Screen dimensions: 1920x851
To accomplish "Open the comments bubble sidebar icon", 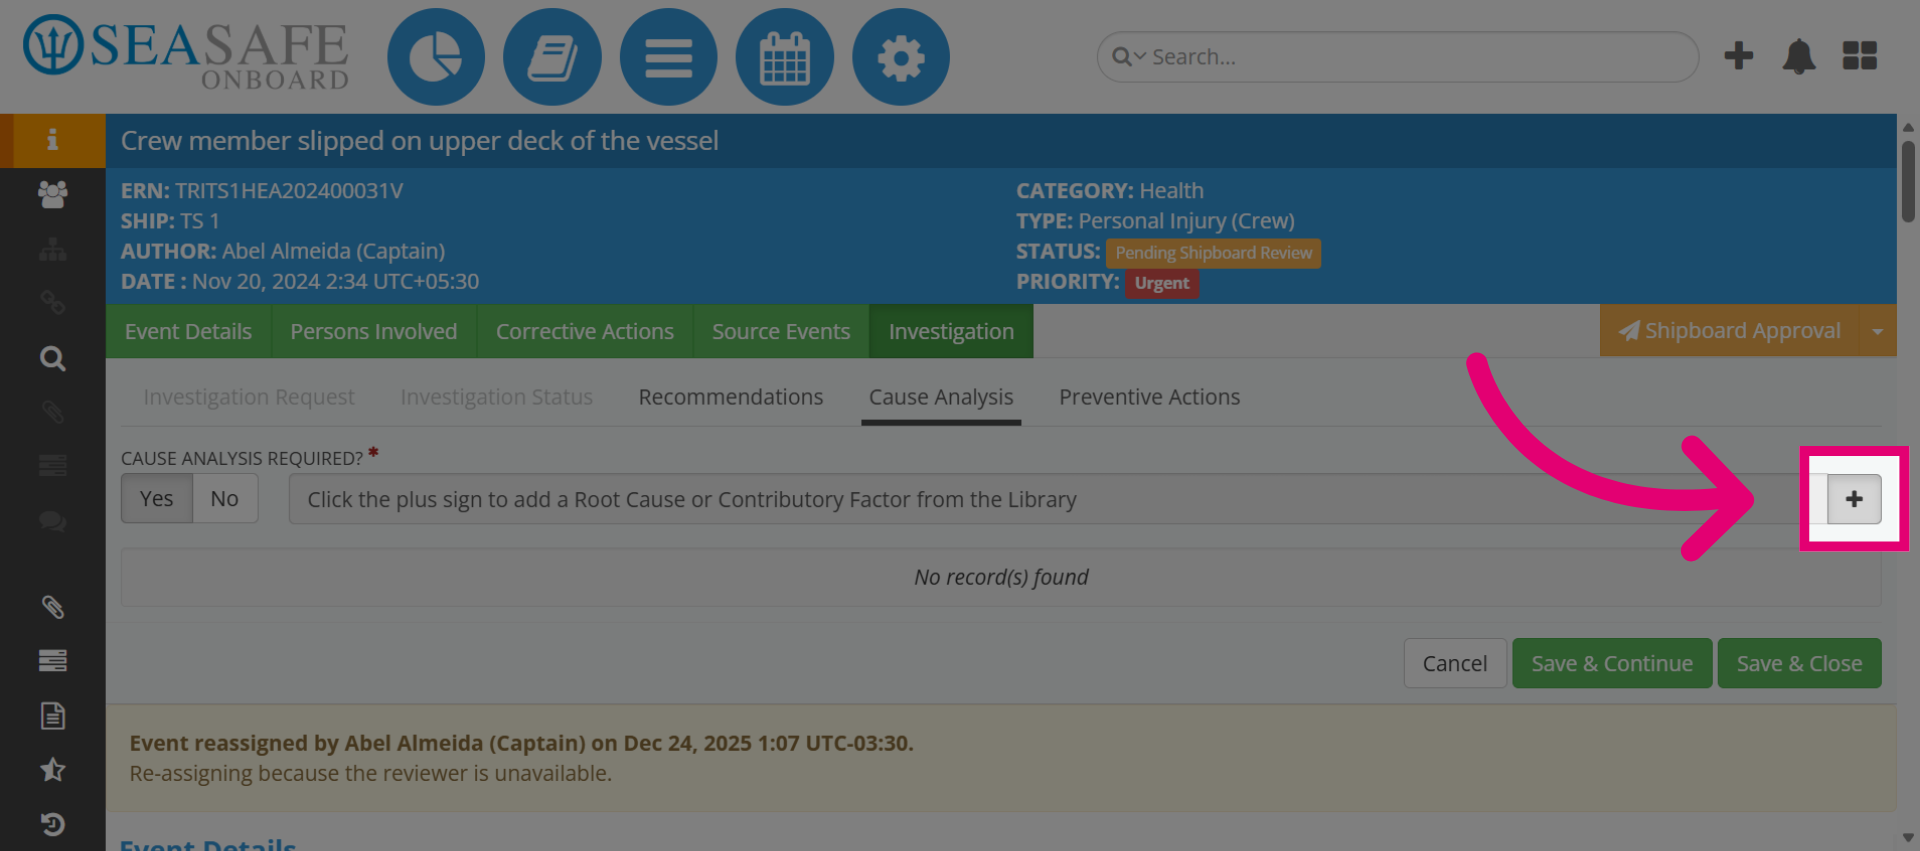I will 52,521.
